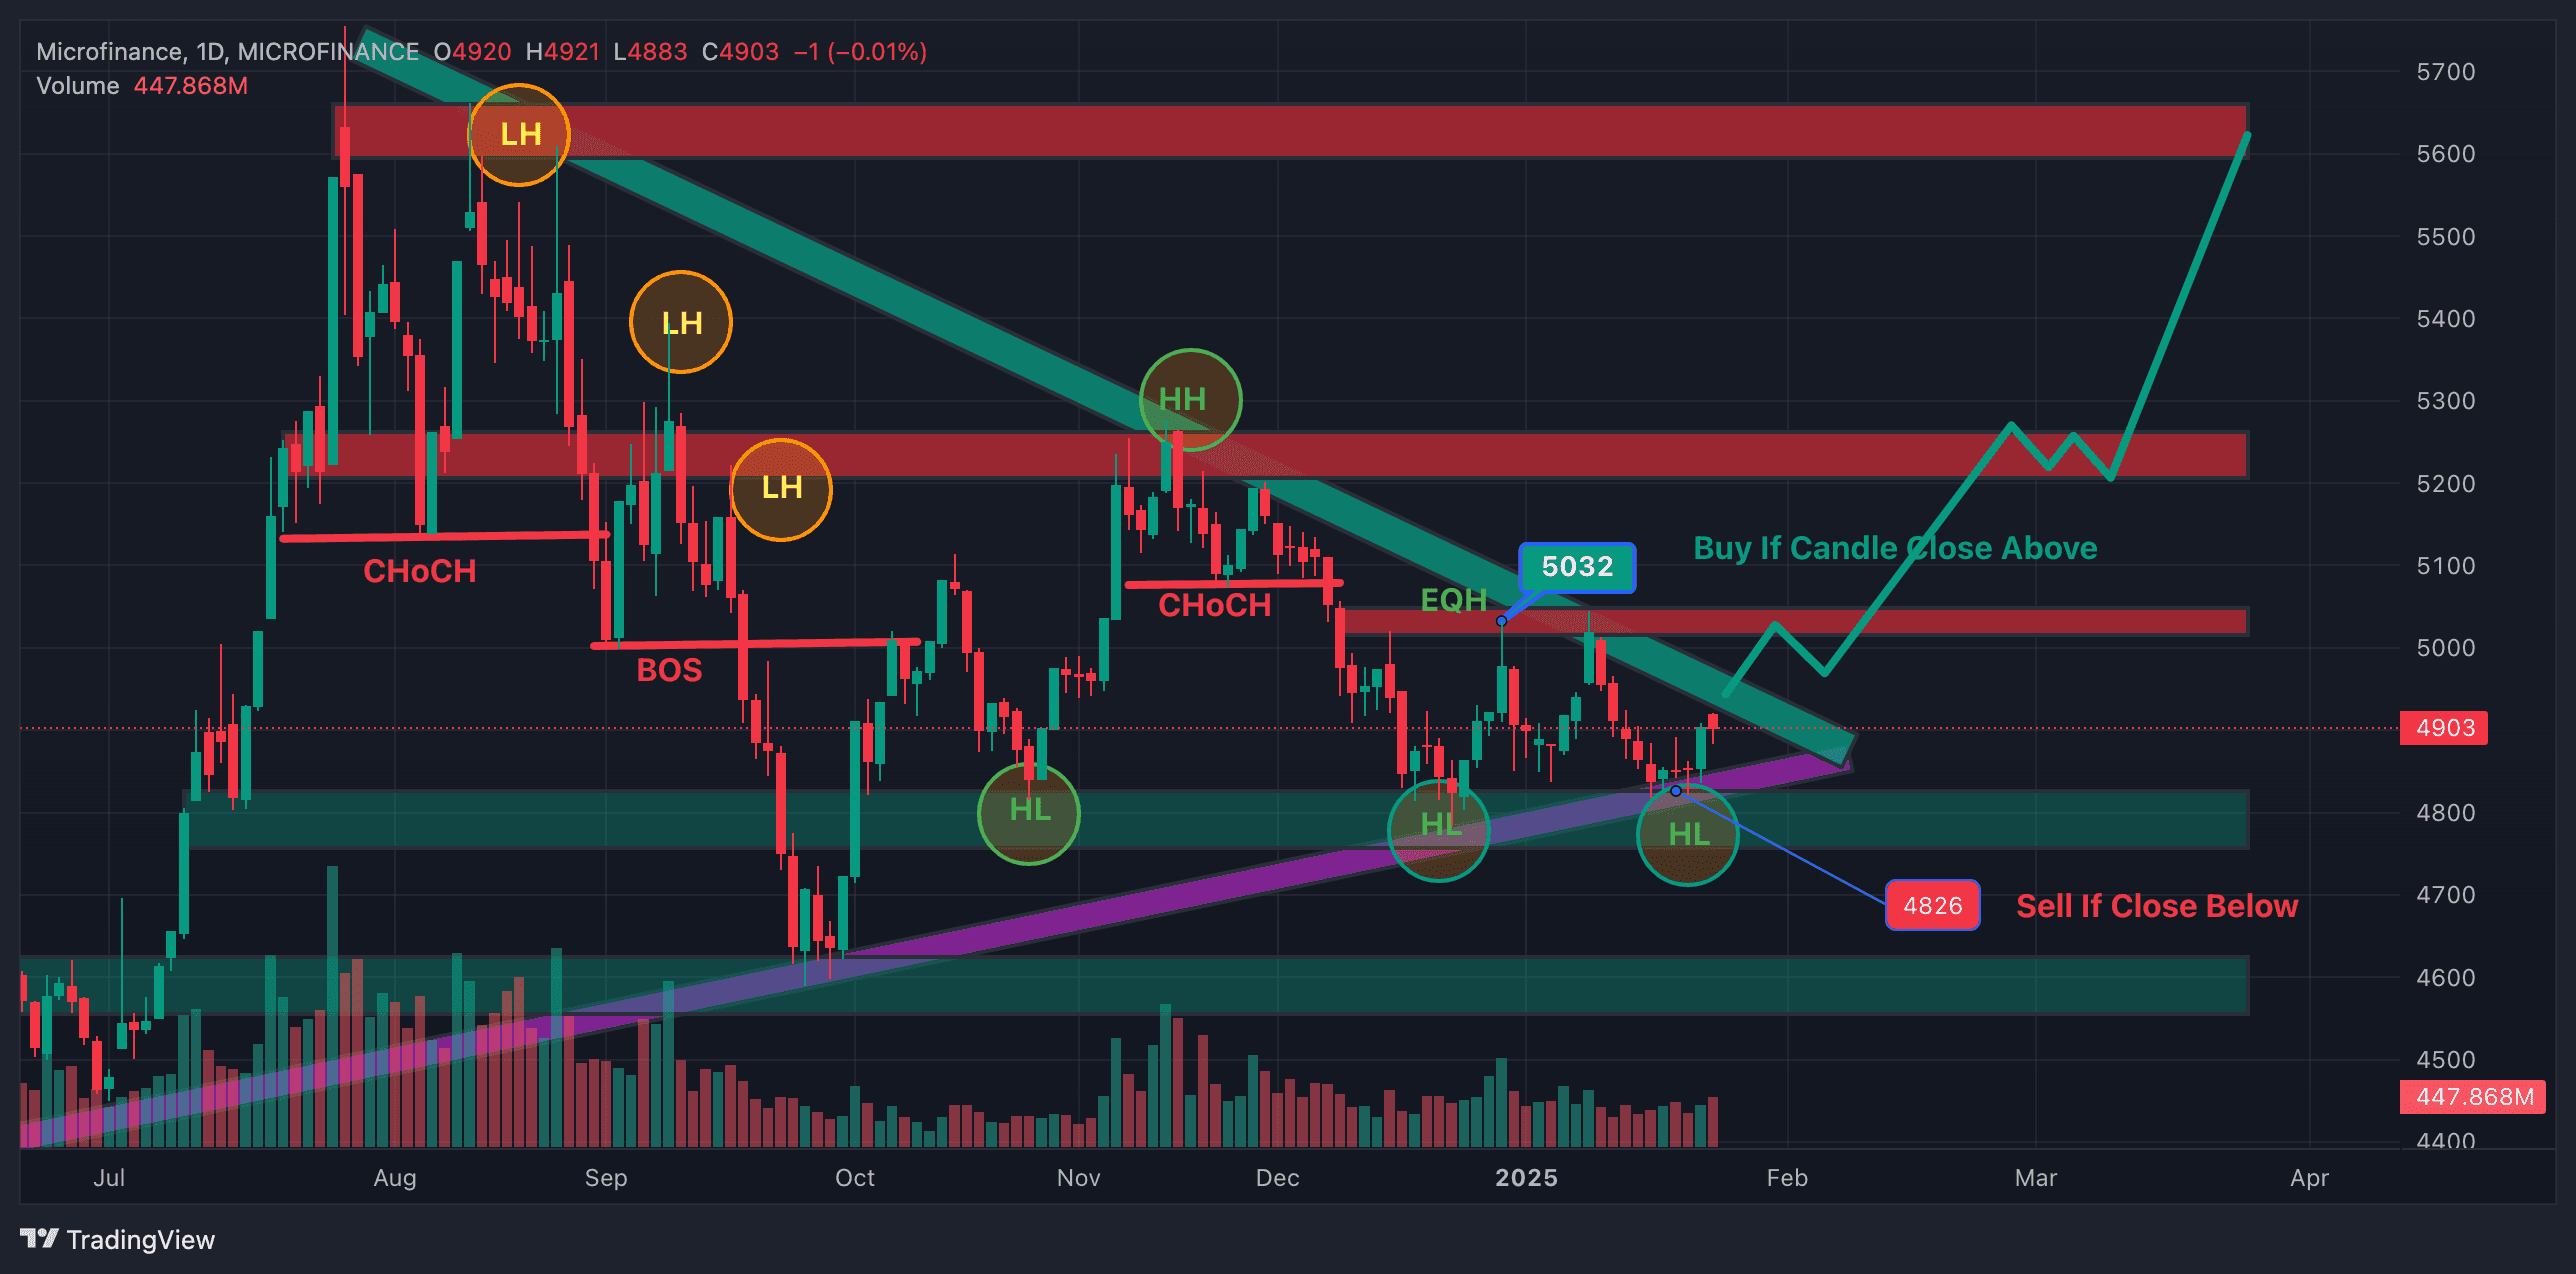Click the 4700 price axis level
This screenshot has width=2576, height=1274.
[x=2445, y=895]
